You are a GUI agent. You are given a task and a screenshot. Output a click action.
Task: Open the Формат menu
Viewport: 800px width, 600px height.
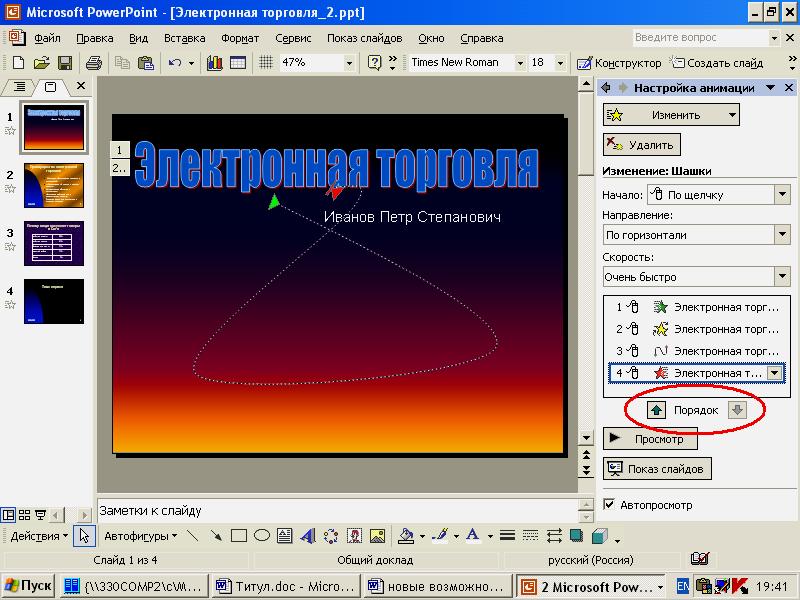click(x=240, y=38)
